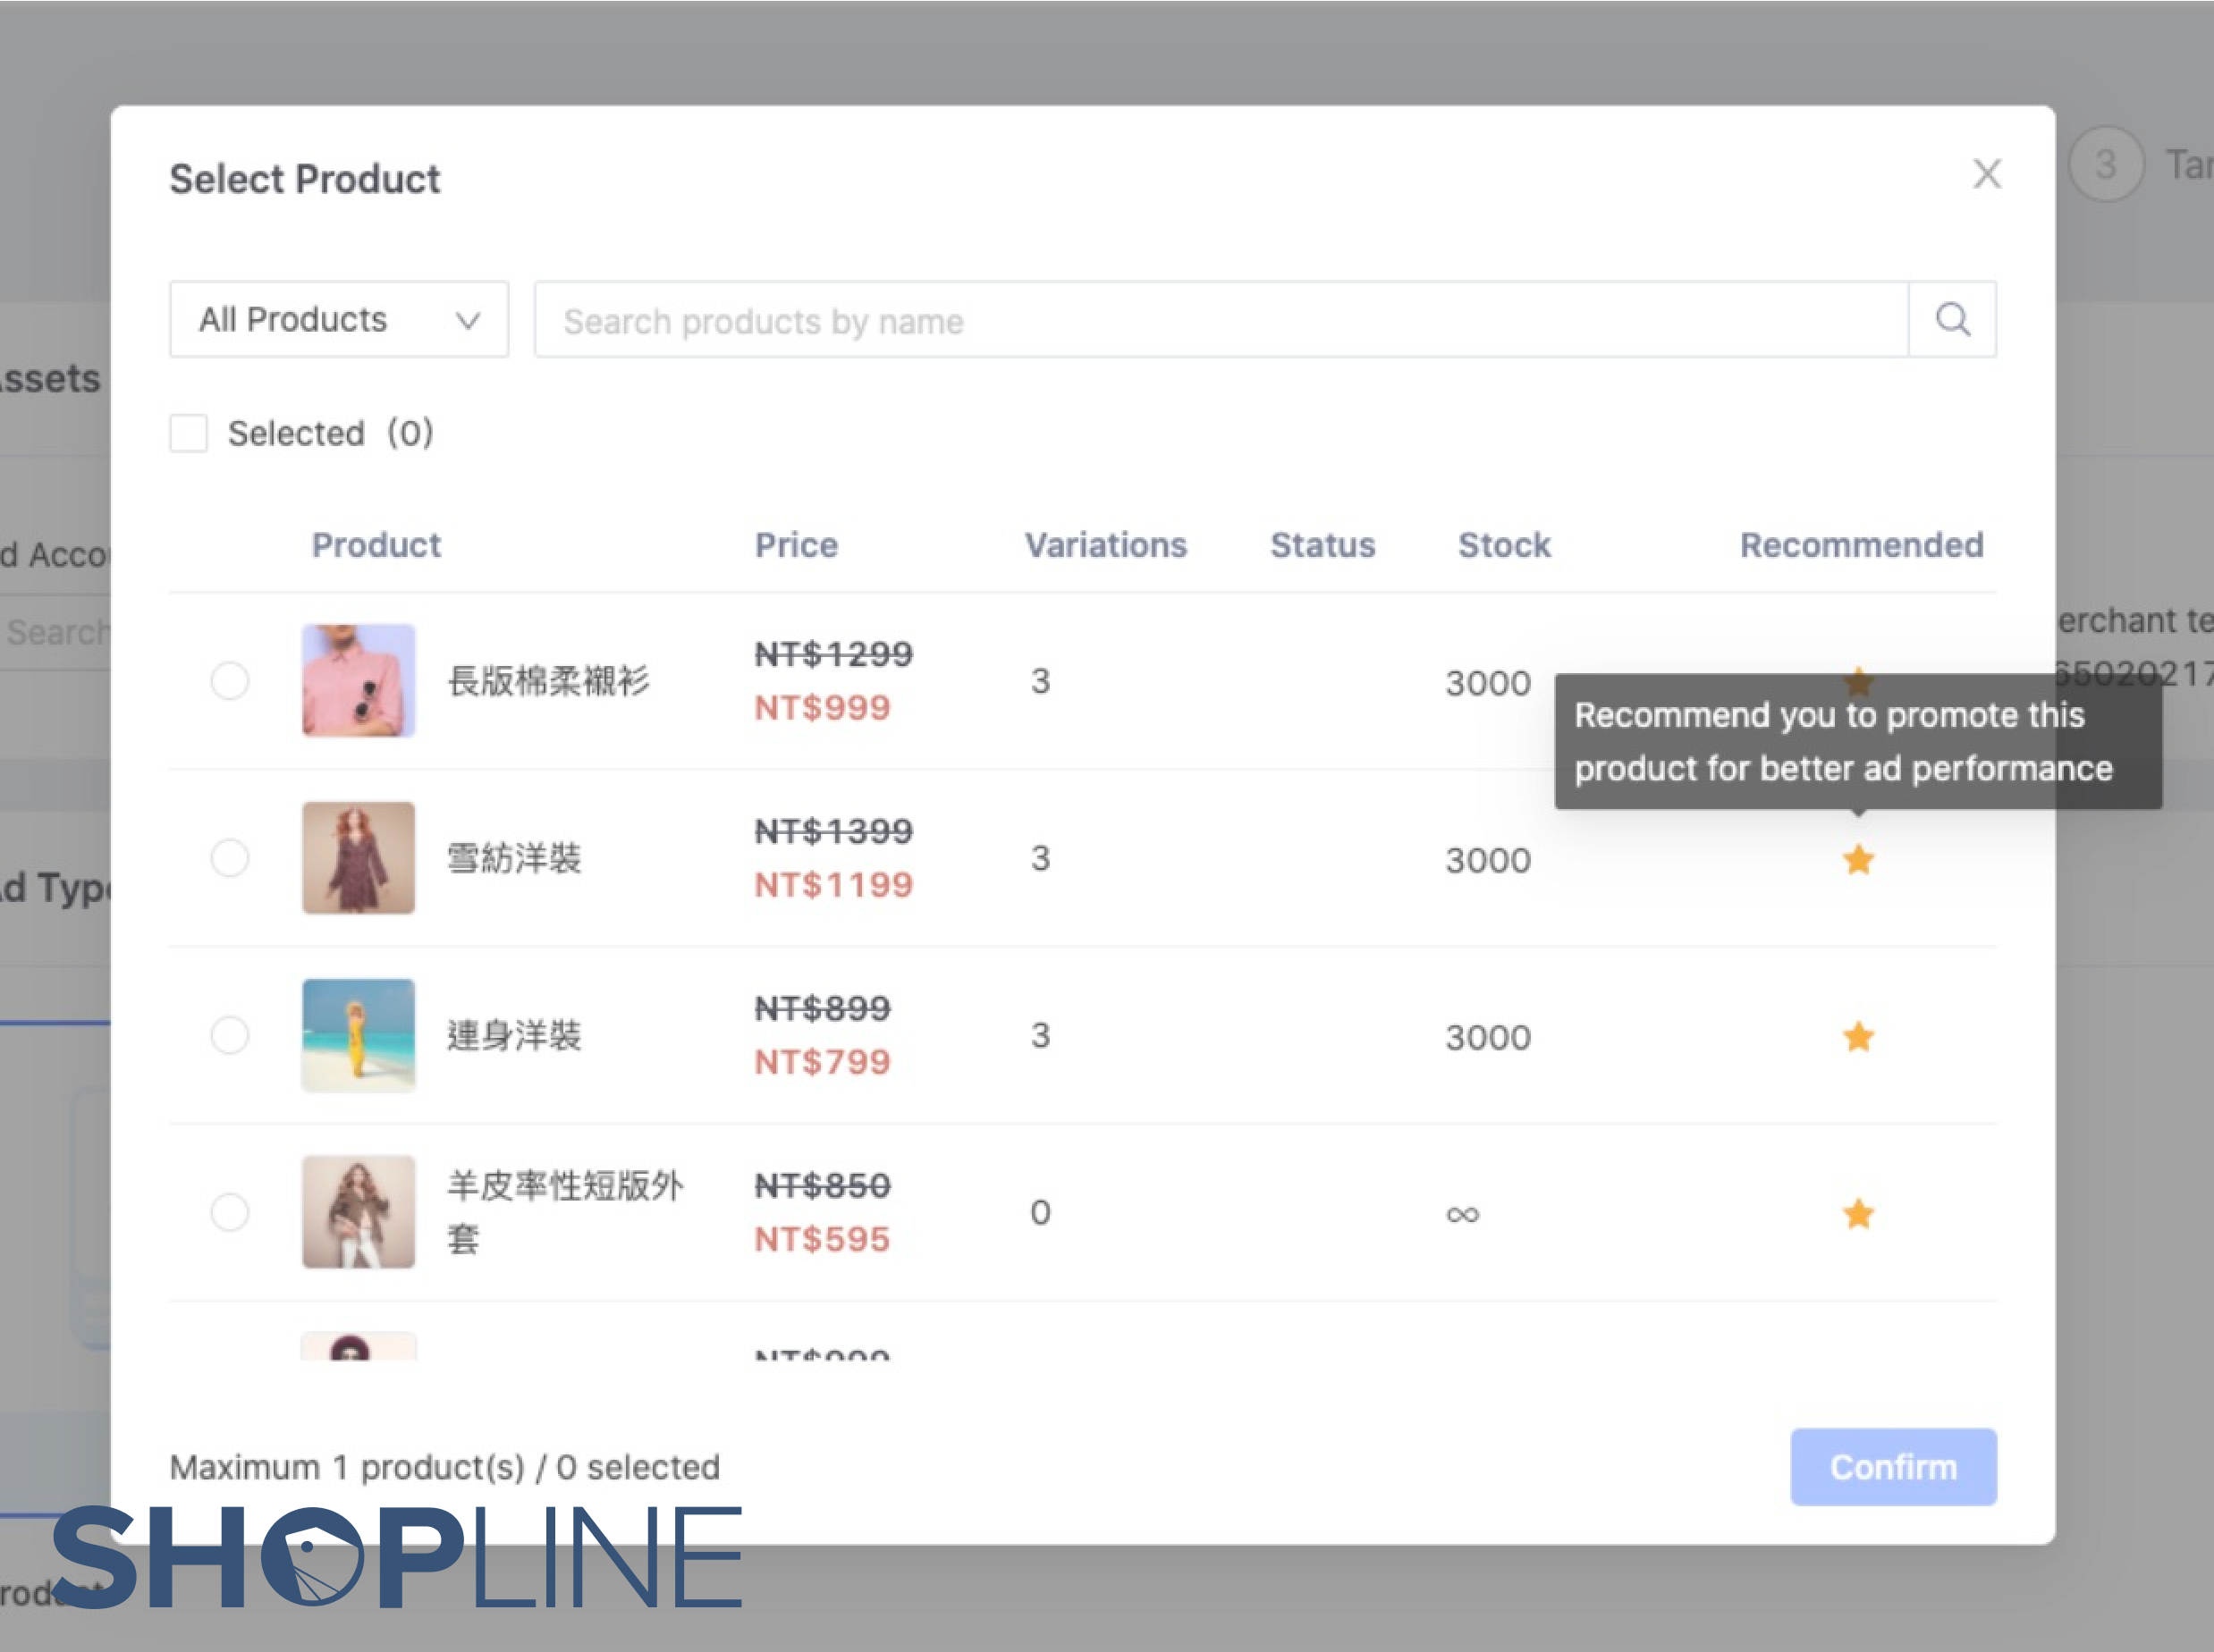This screenshot has width=2214, height=1652.
Task: Select the 長版棉柔襯衫 radio button
Action: click(230, 681)
